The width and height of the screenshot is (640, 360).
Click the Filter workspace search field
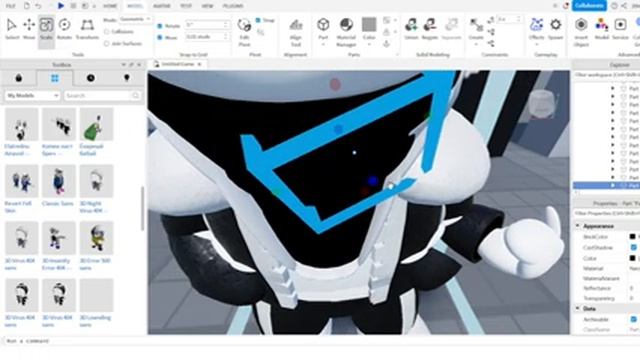coord(607,75)
